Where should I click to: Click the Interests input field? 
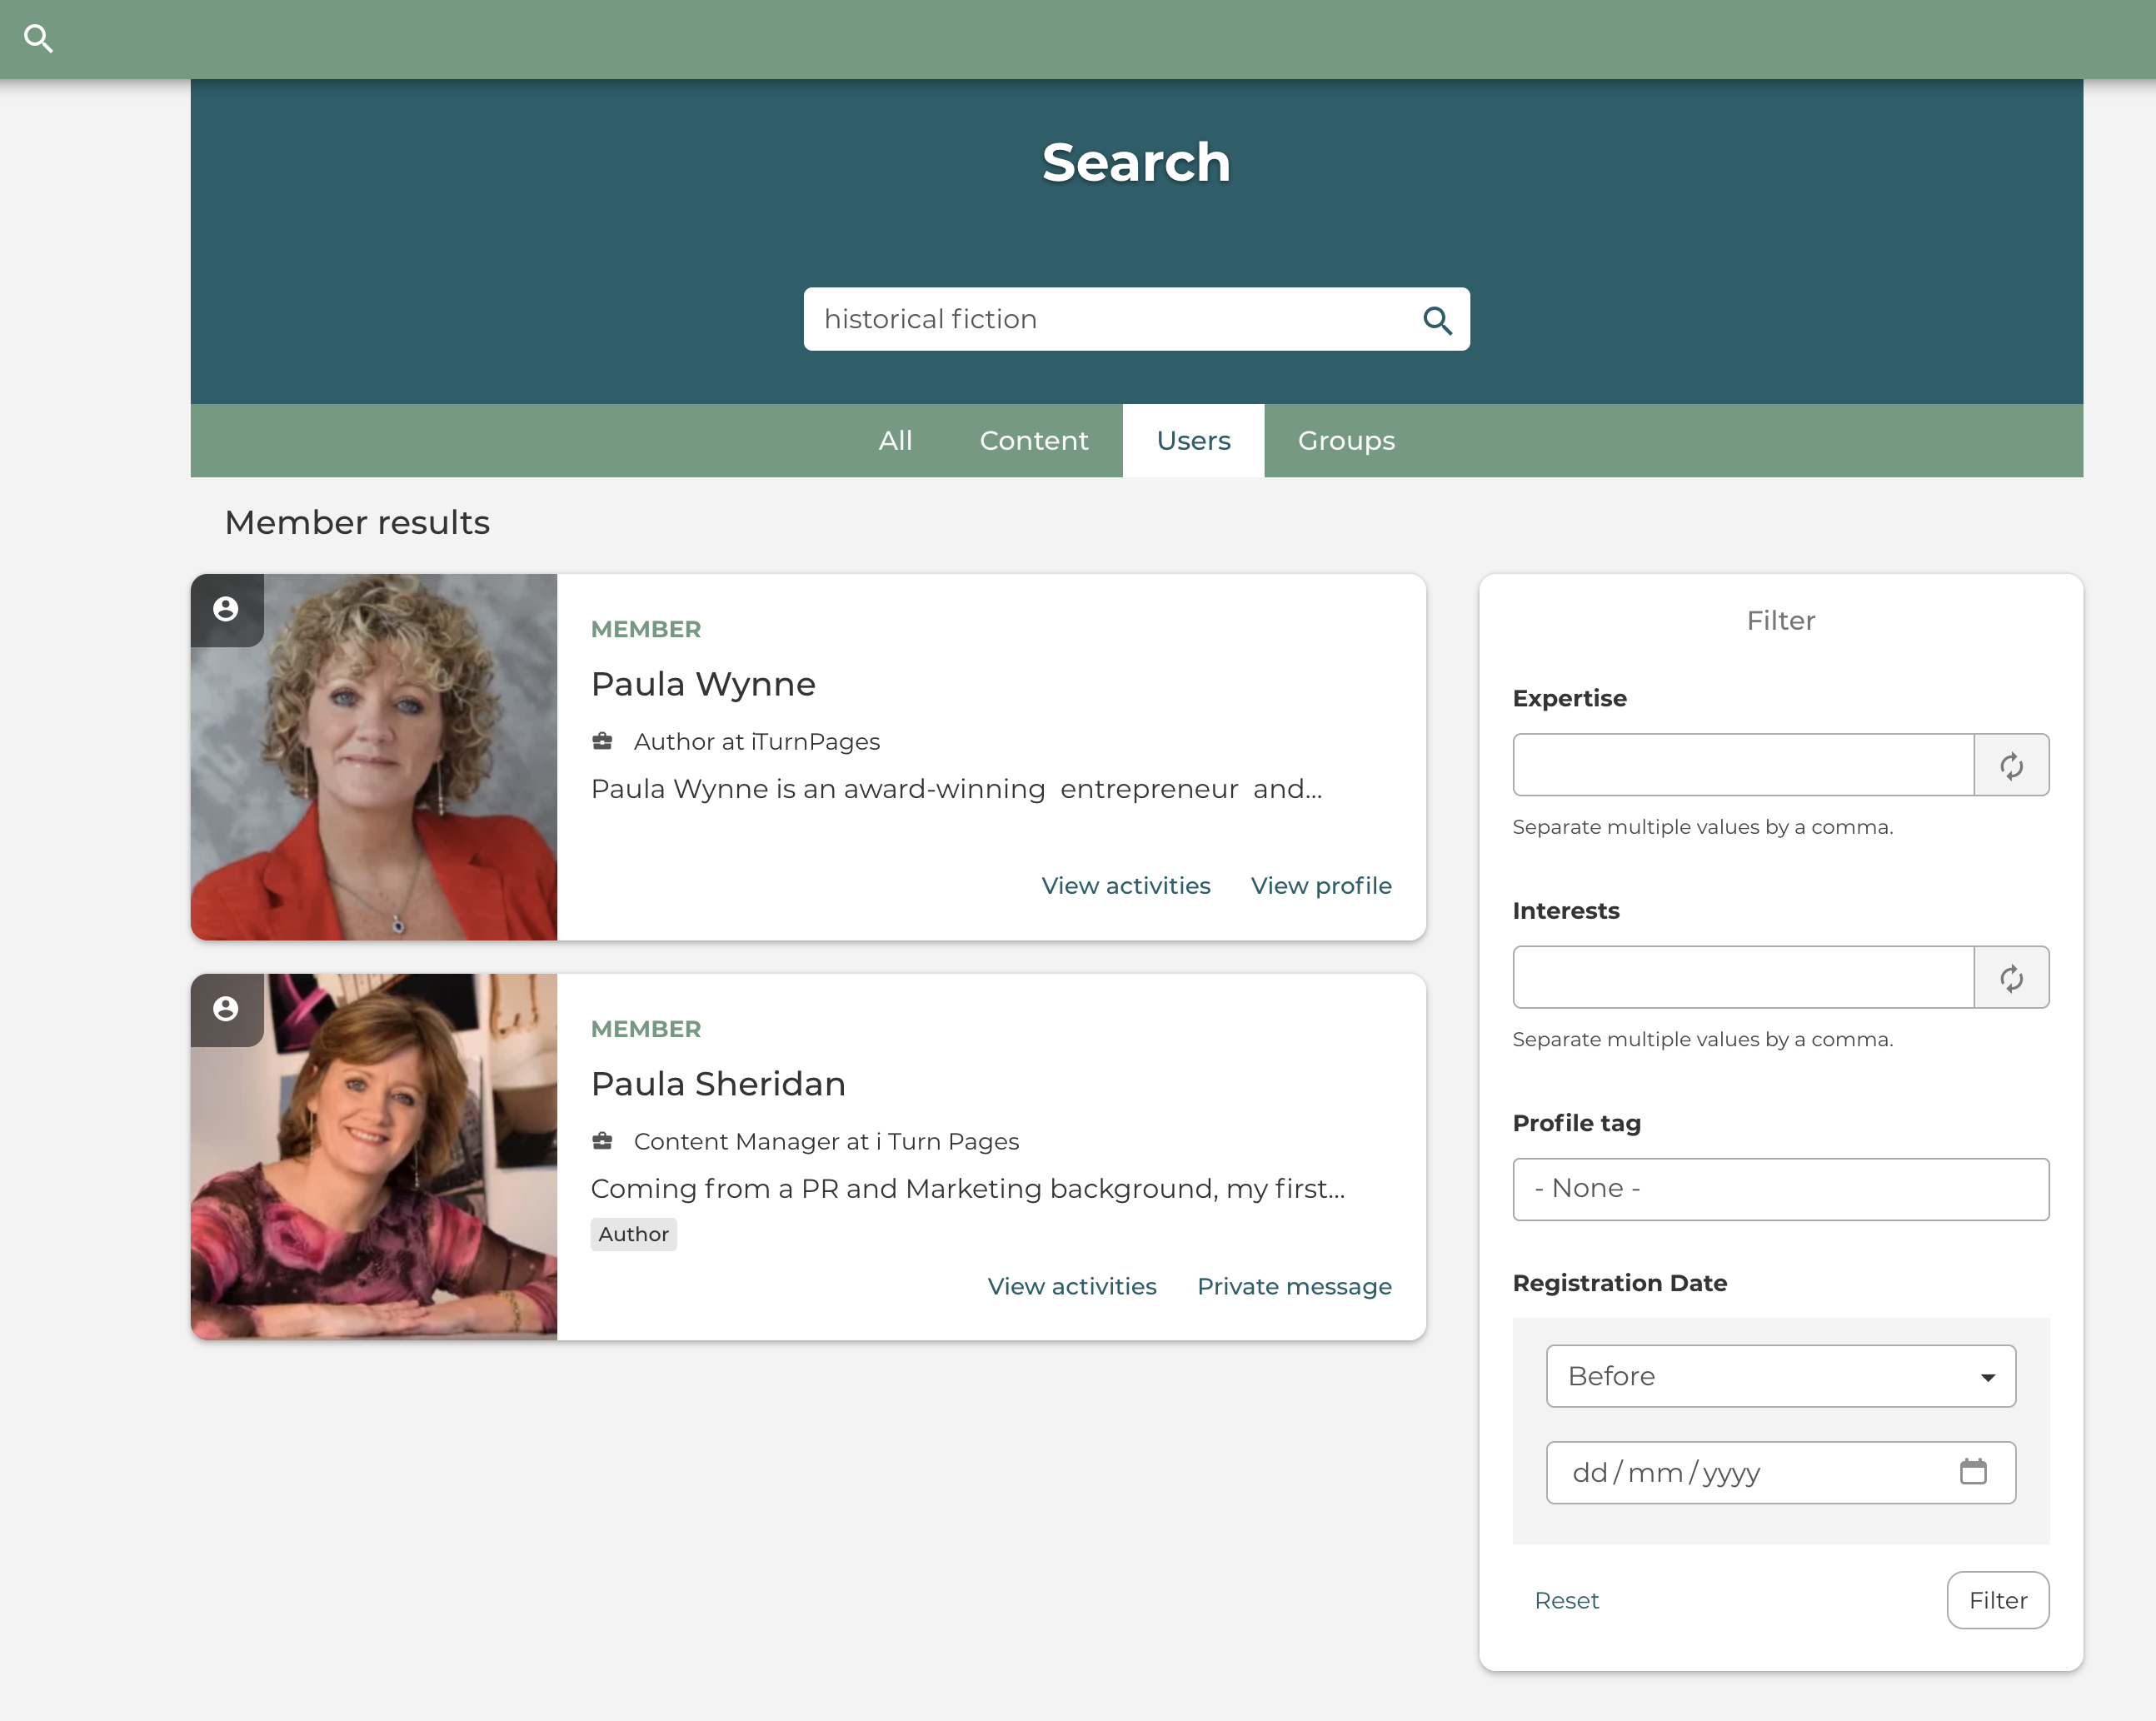(x=1743, y=977)
